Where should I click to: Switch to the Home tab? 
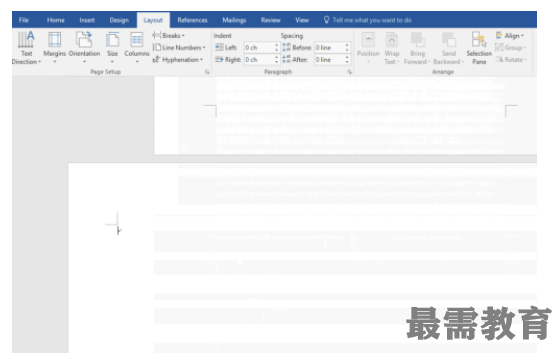56,20
